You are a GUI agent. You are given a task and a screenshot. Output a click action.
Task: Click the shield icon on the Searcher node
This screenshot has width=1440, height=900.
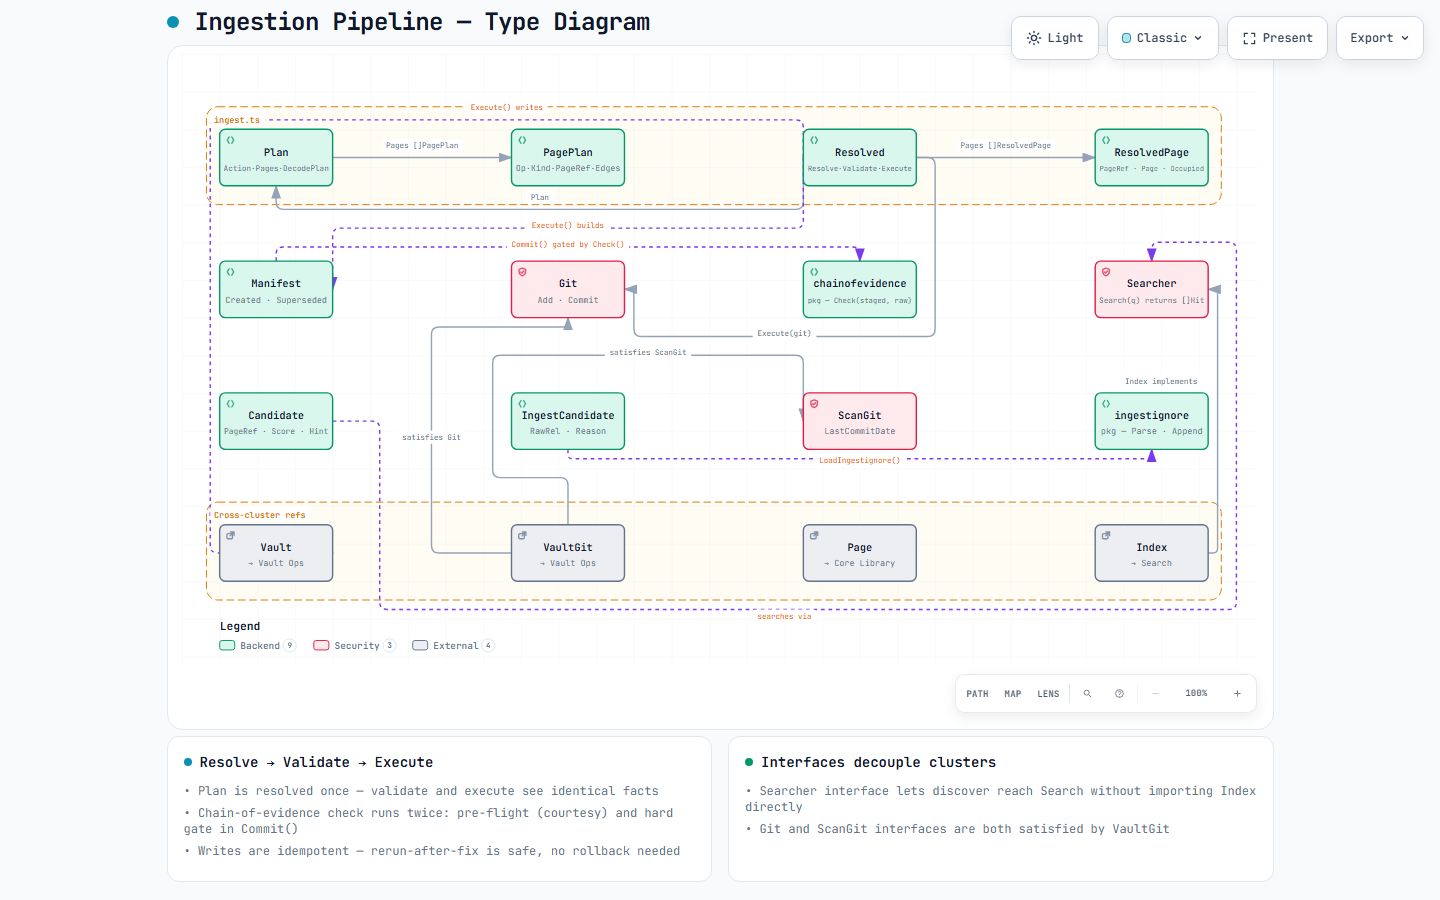pos(1106,272)
